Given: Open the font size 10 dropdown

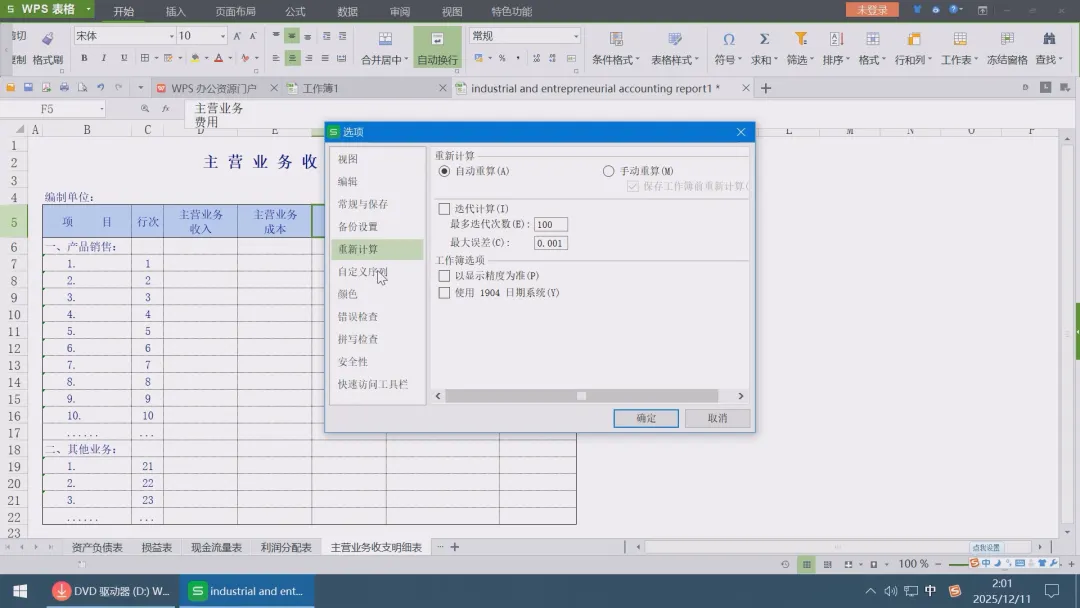Looking at the screenshot, I should (222, 36).
